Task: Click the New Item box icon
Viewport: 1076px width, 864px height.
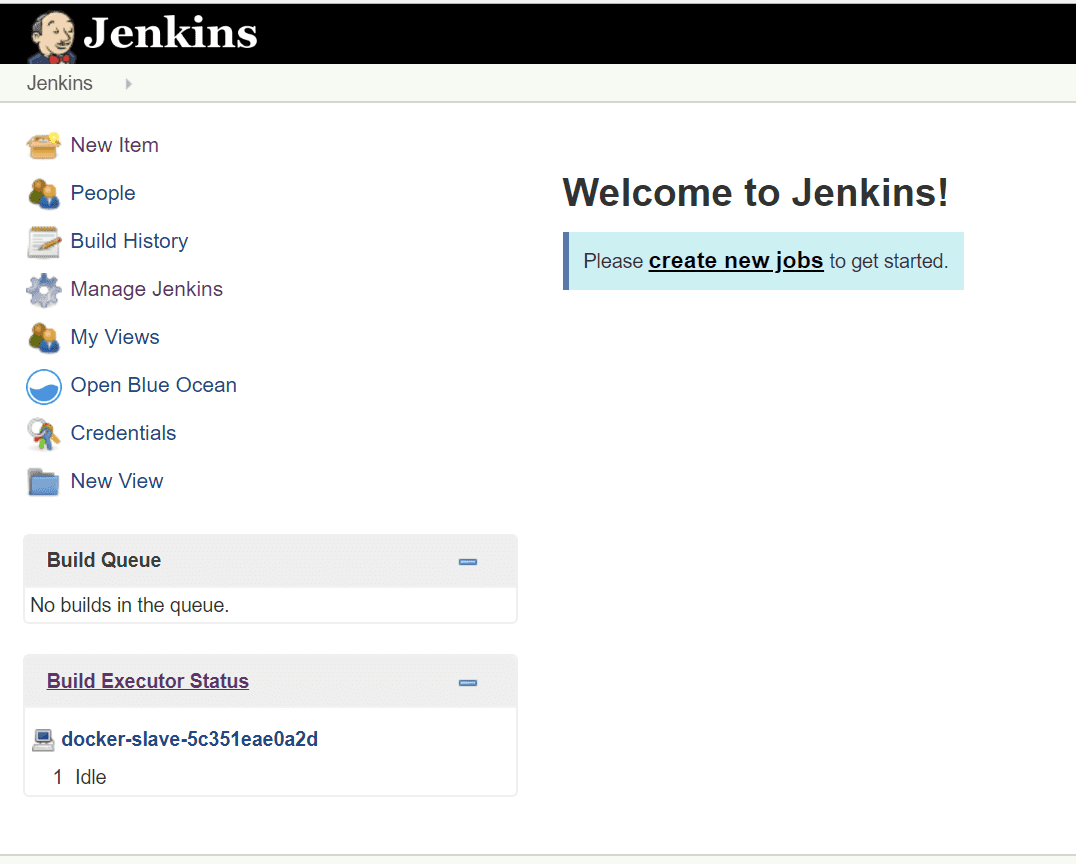Action: [x=43, y=146]
